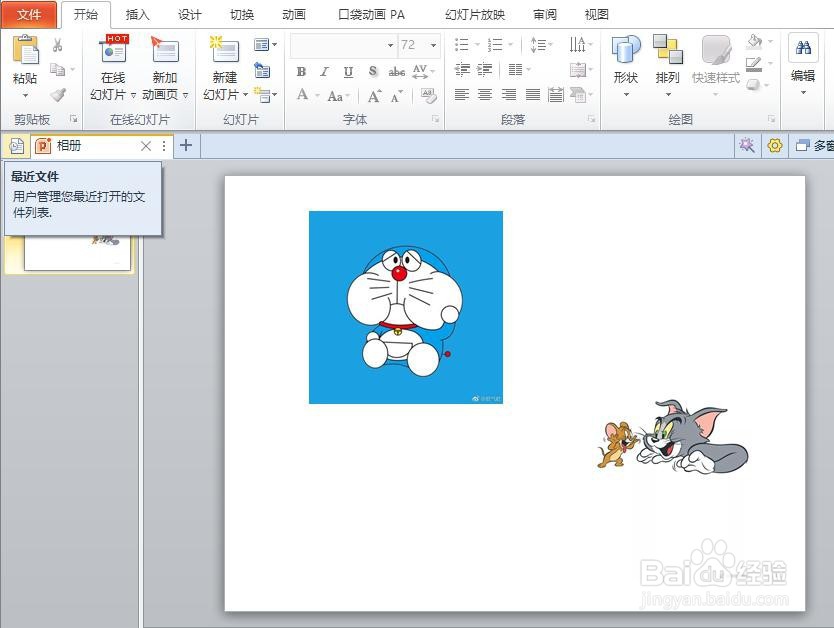Center align text
Viewport: 834px width, 628px height.
pos(485,95)
